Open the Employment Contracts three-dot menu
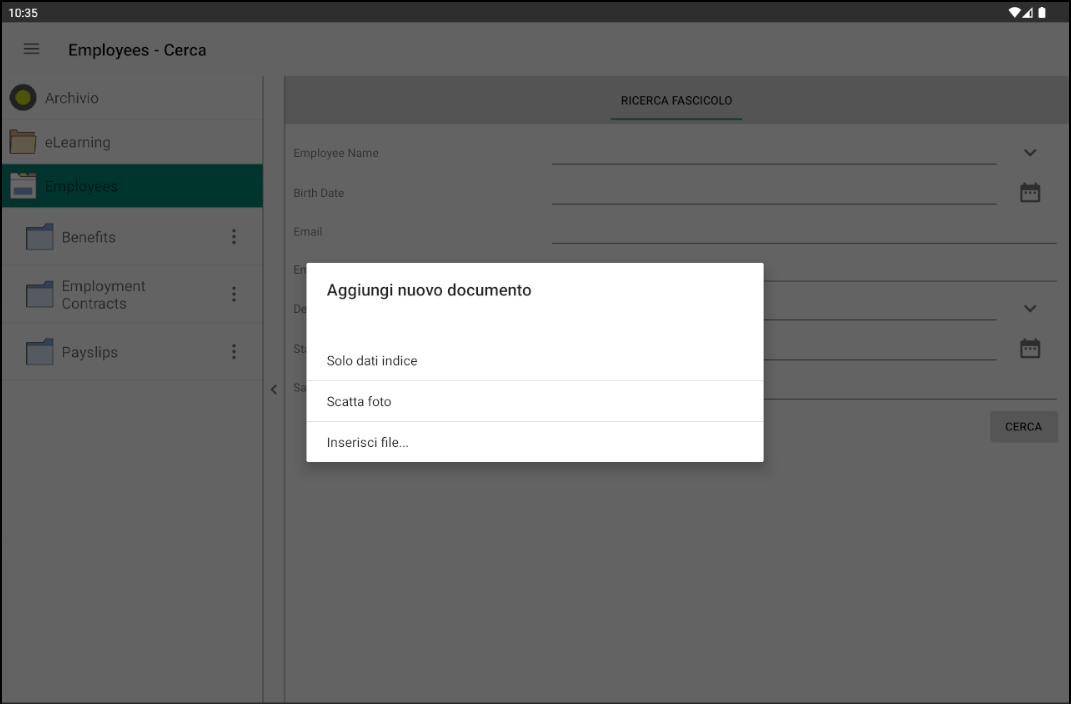Screen dimensions: 1071x704 (233, 294)
